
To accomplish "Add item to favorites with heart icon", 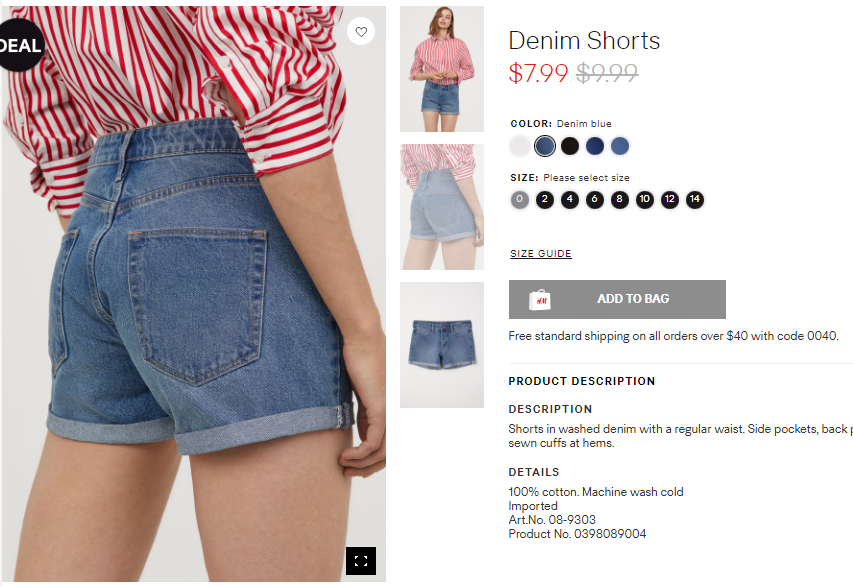I will tap(361, 32).
